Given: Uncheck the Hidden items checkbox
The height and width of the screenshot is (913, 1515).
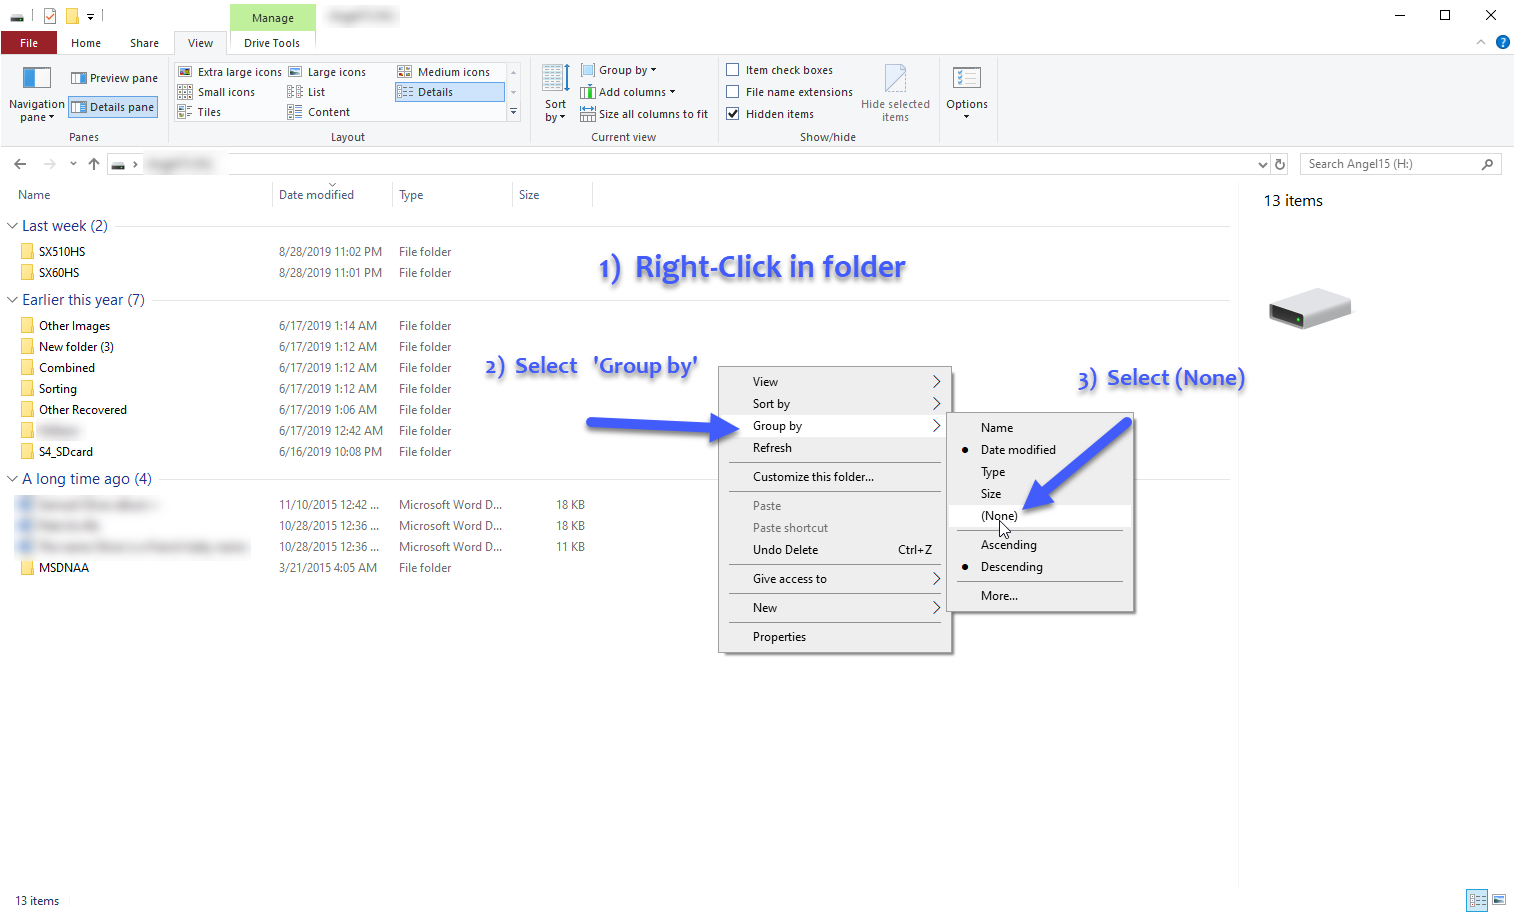Looking at the screenshot, I should pos(733,114).
